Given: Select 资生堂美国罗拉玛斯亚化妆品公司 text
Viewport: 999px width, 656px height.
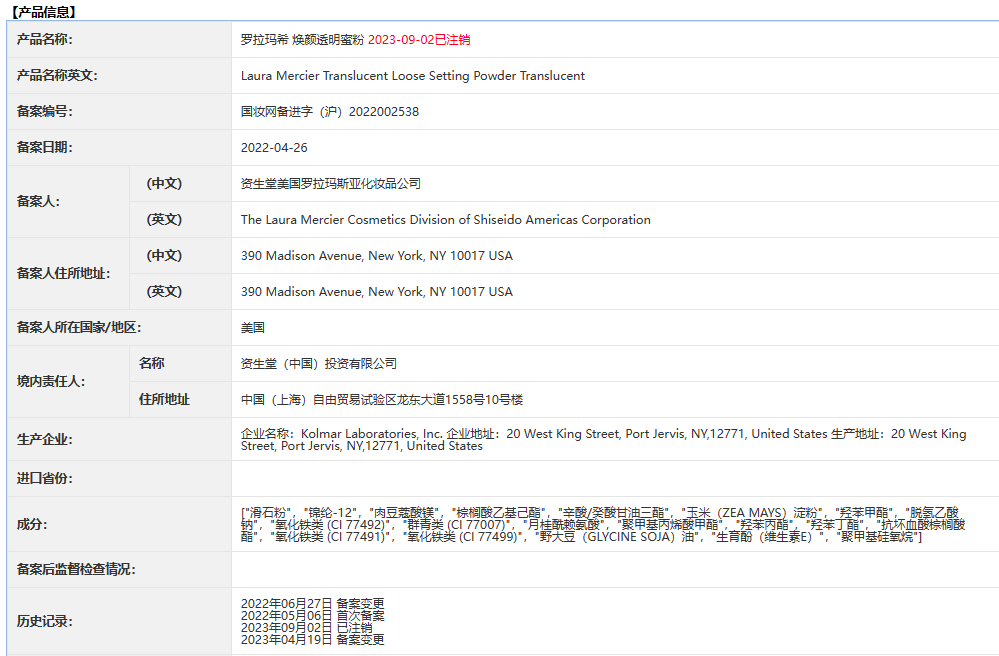Looking at the screenshot, I should 331,183.
